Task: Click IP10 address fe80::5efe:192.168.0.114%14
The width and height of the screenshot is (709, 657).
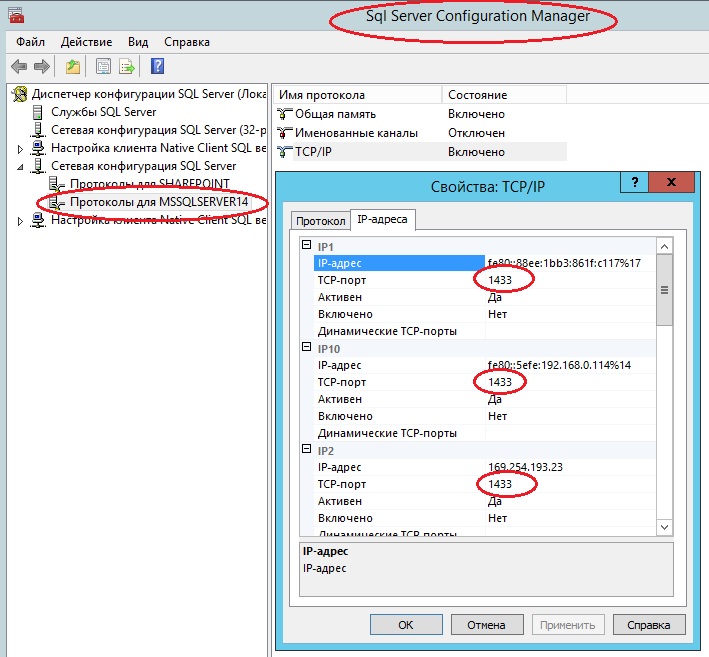Action: coord(559,365)
